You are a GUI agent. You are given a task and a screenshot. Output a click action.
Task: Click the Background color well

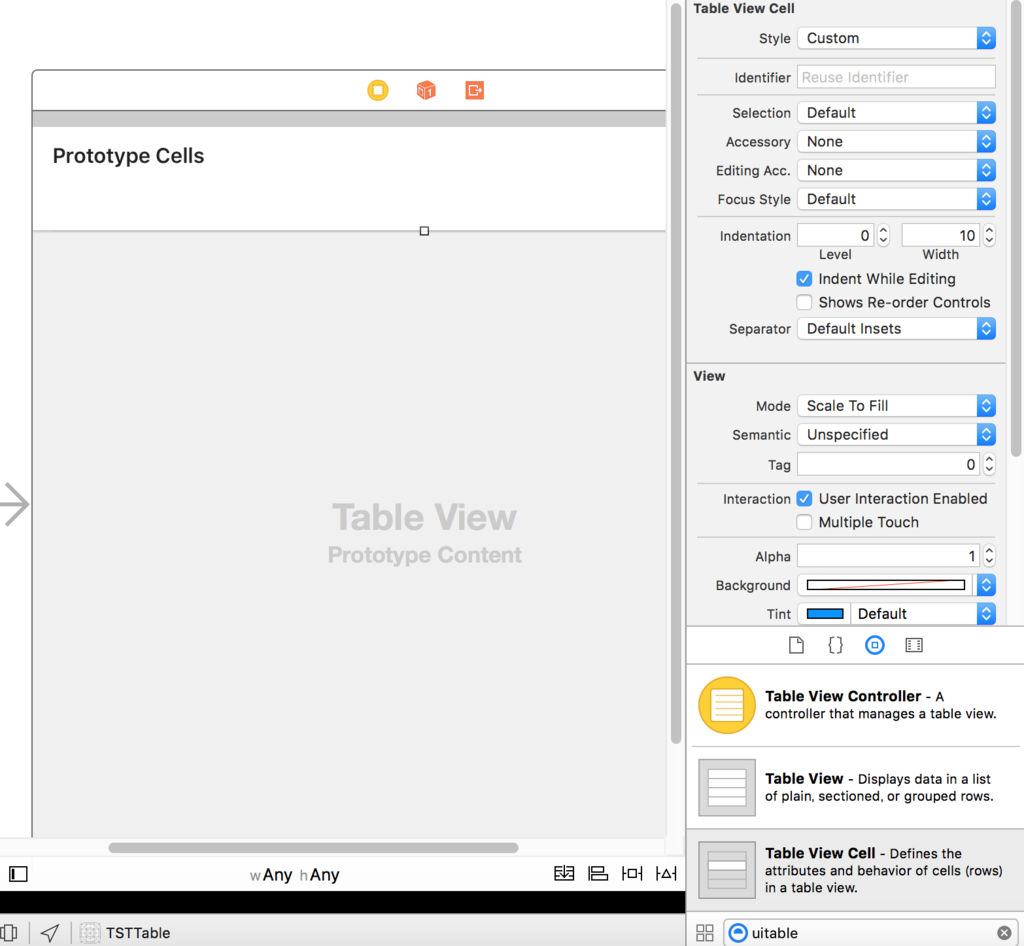[886, 585]
